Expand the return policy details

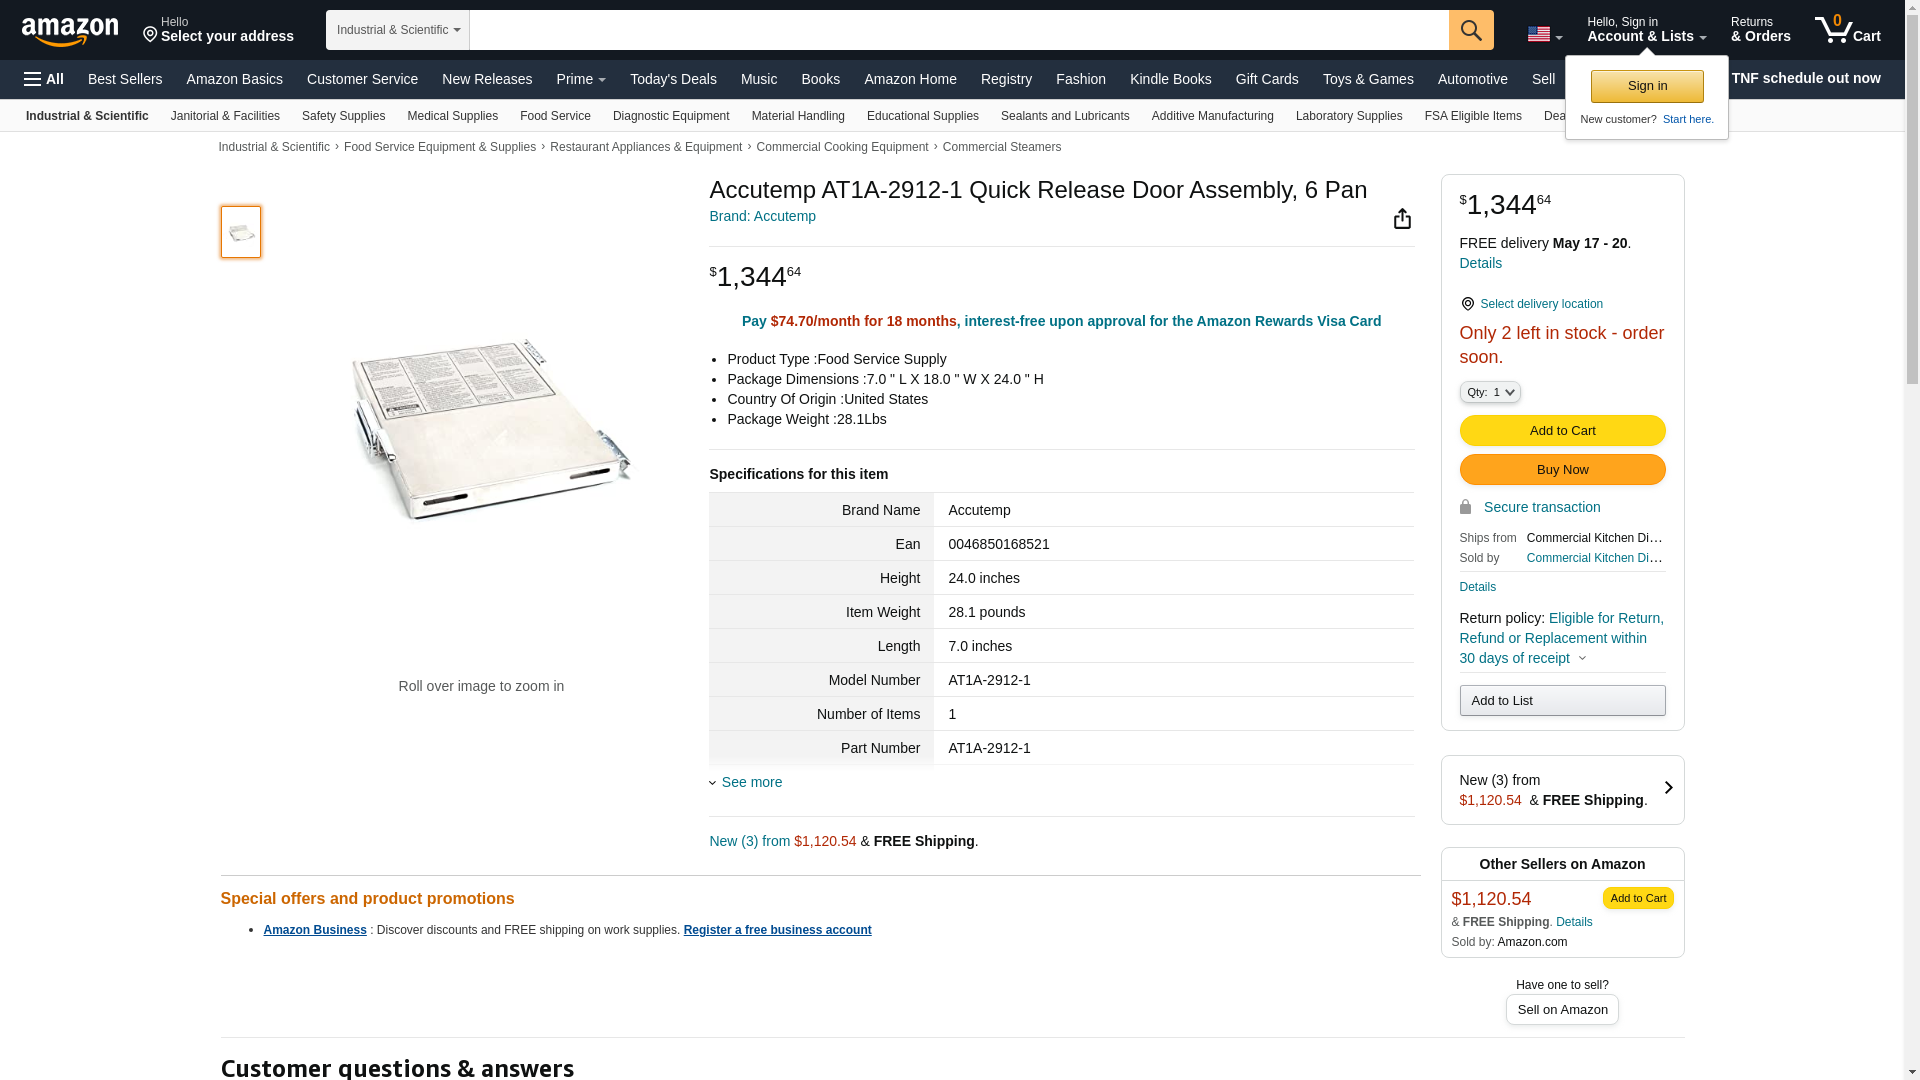(1582, 658)
